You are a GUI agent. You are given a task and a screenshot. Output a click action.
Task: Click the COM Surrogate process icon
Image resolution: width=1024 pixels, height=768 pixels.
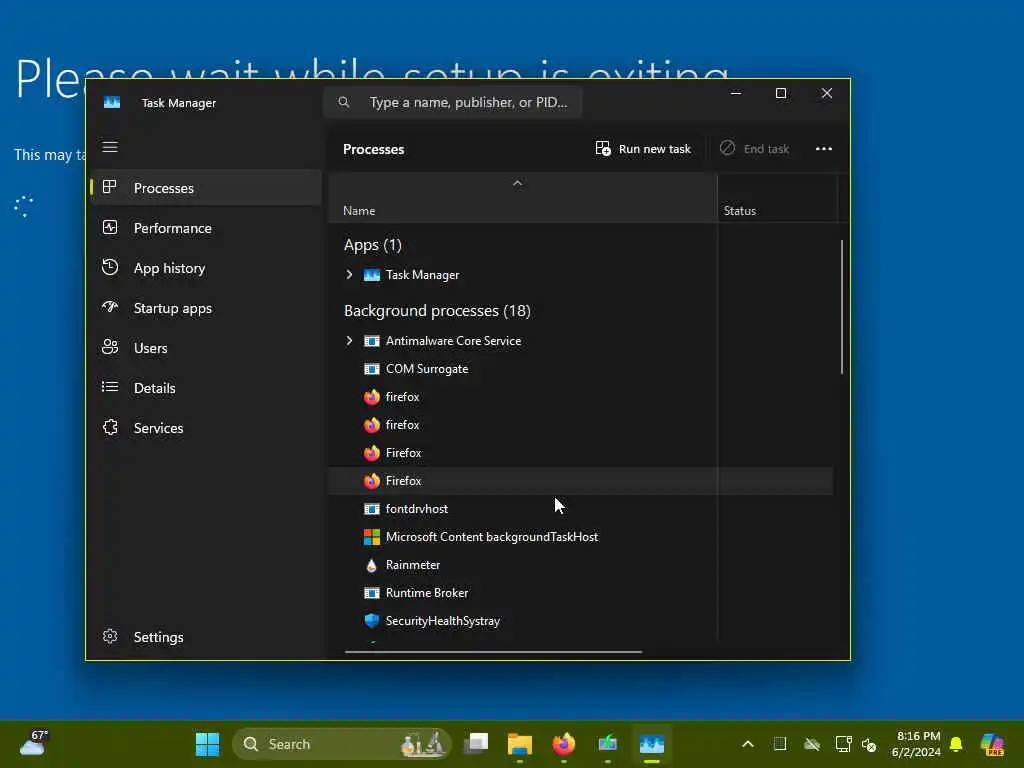(x=372, y=369)
